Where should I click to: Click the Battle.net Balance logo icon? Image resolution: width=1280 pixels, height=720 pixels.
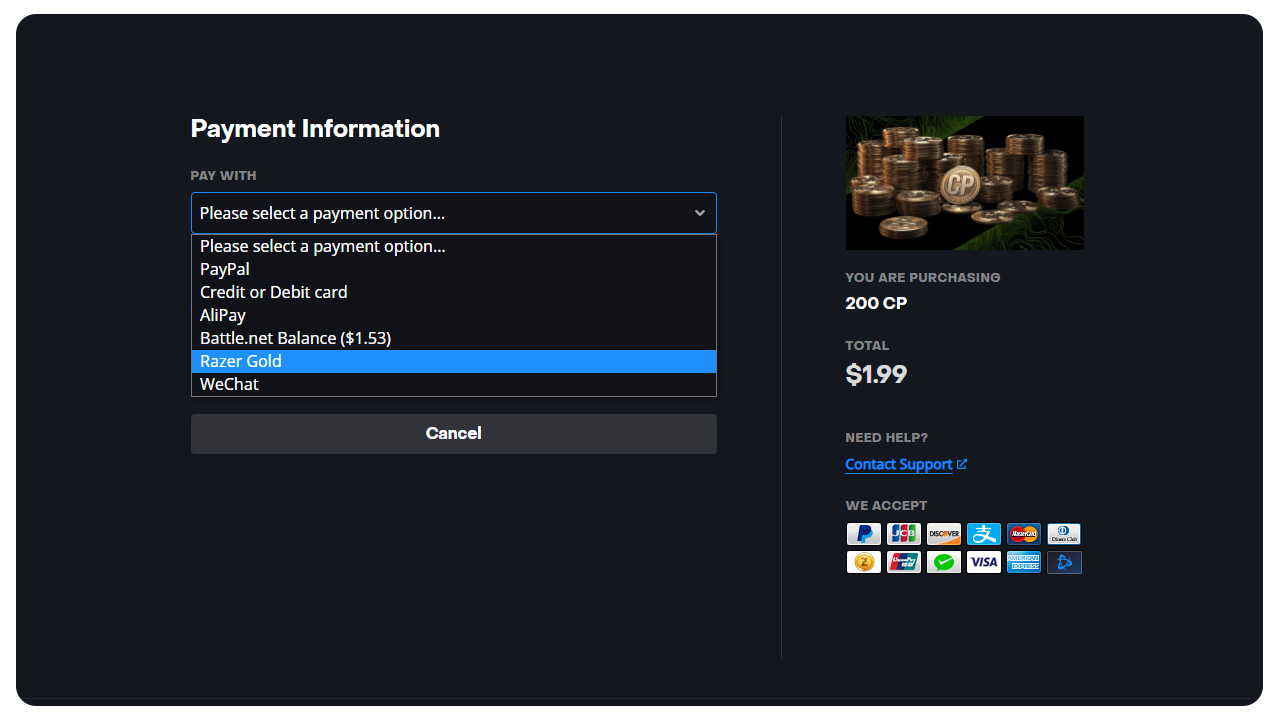point(1064,562)
